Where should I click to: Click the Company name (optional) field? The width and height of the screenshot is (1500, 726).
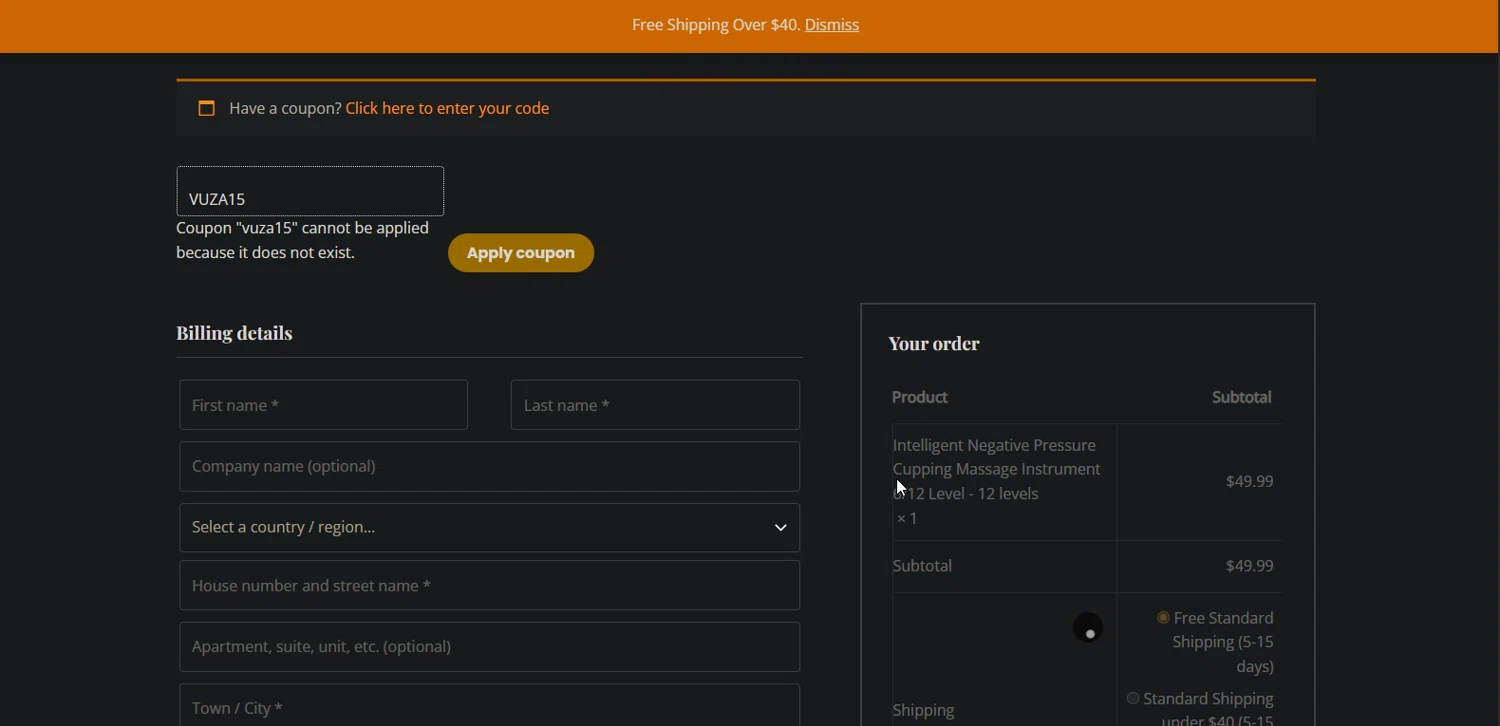pyautogui.click(x=490, y=466)
